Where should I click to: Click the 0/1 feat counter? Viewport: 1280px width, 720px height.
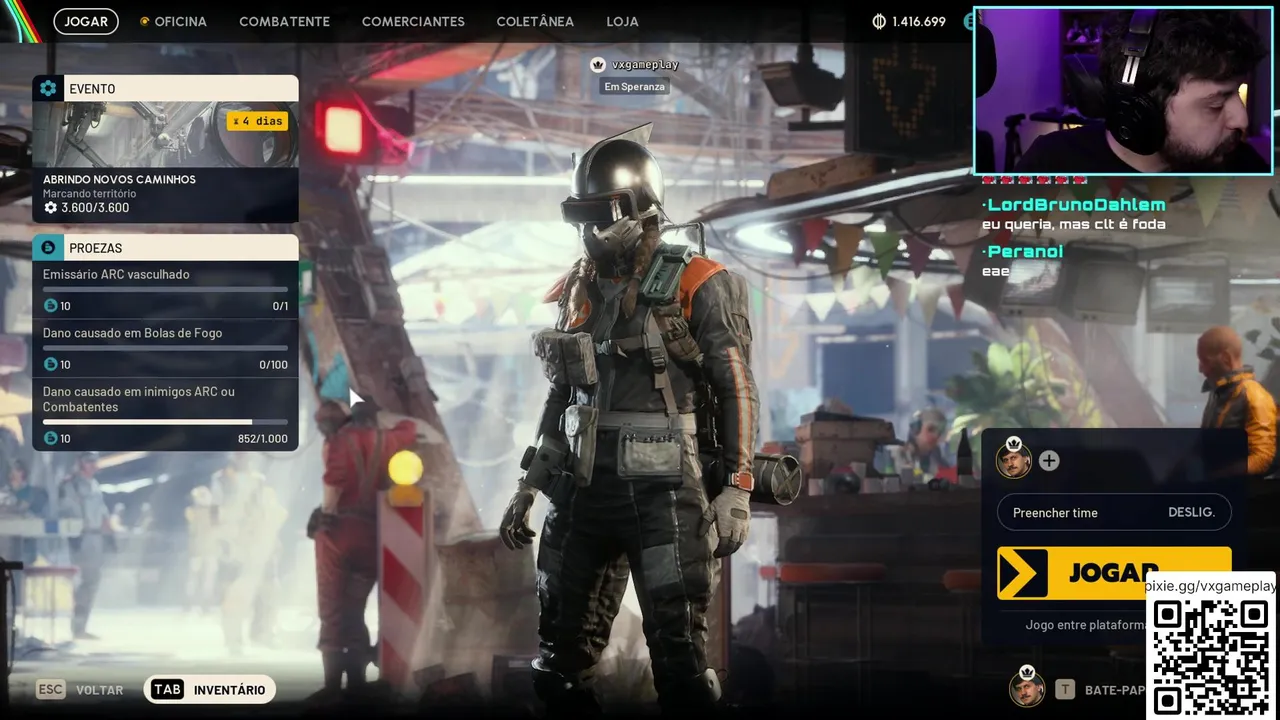click(x=280, y=306)
